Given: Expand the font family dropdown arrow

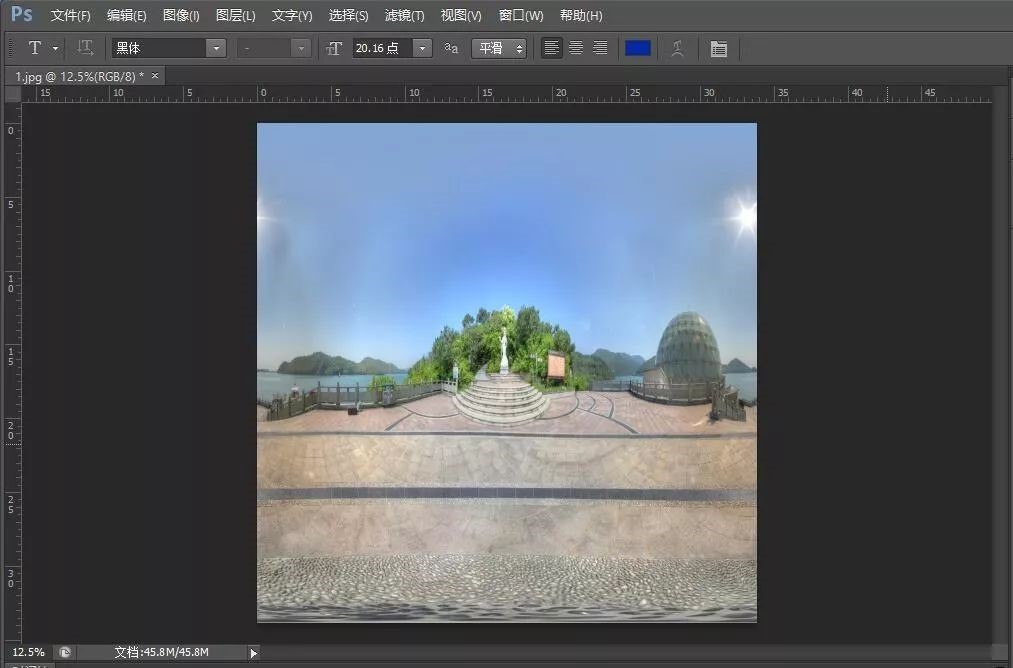Looking at the screenshot, I should pyautogui.click(x=216, y=48).
